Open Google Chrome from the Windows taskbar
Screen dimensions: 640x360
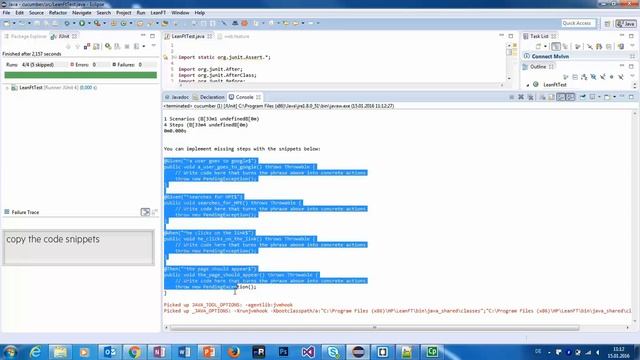pos(134,351)
